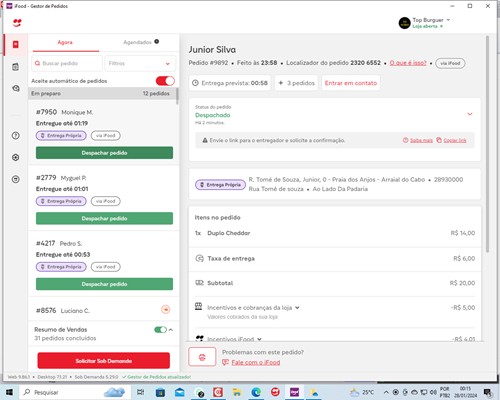Click the Solicitar Sob Demanda button

[x=104, y=361]
